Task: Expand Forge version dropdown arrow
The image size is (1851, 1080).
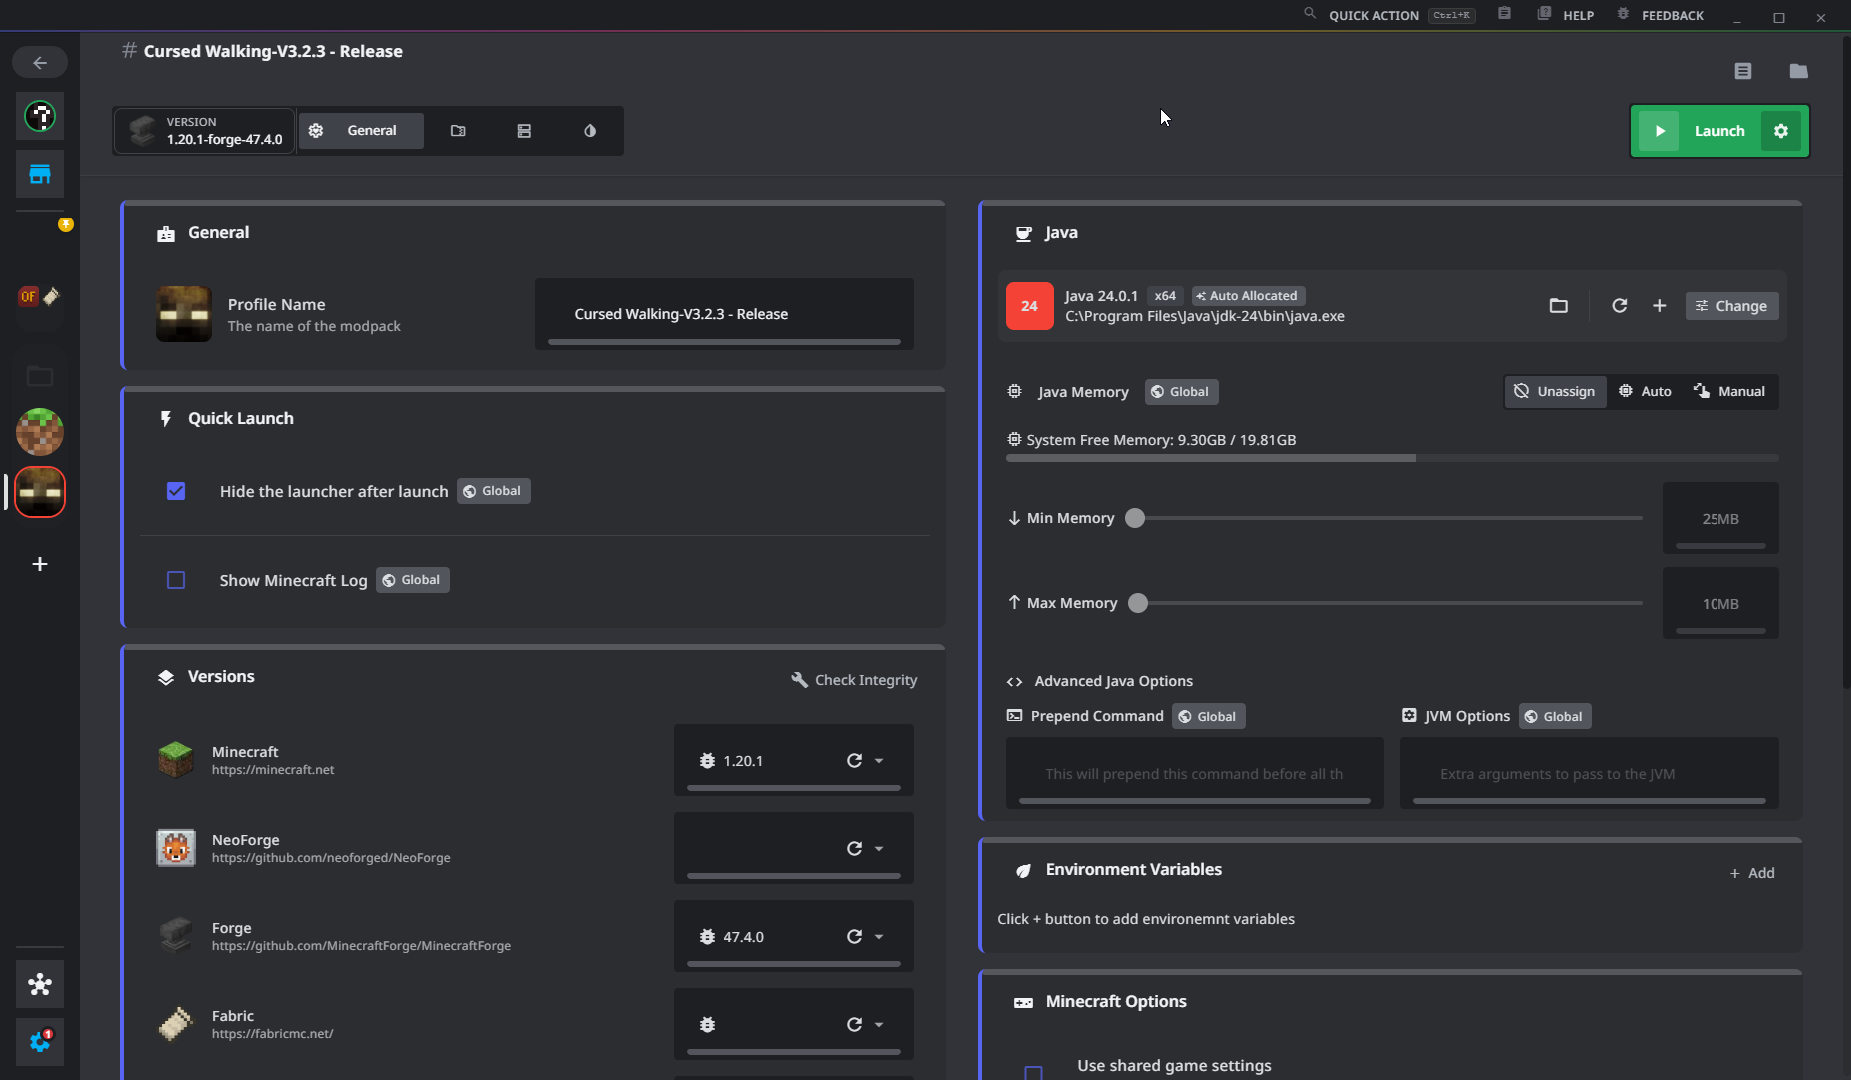Action: (879, 937)
